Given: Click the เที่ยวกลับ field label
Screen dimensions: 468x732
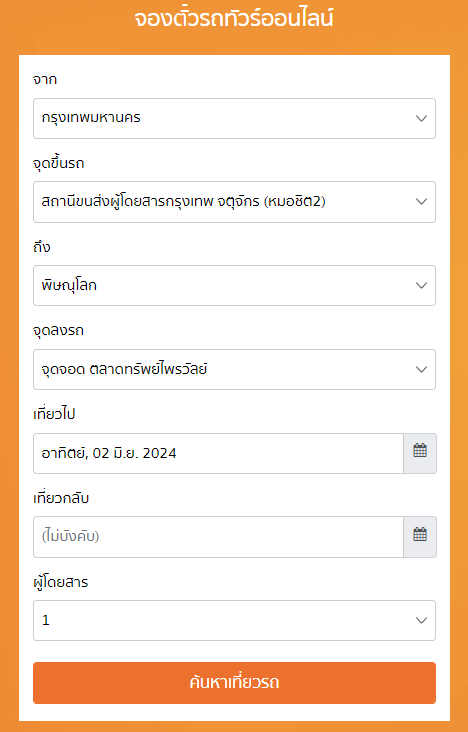Looking at the screenshot, I should [61, 498].
